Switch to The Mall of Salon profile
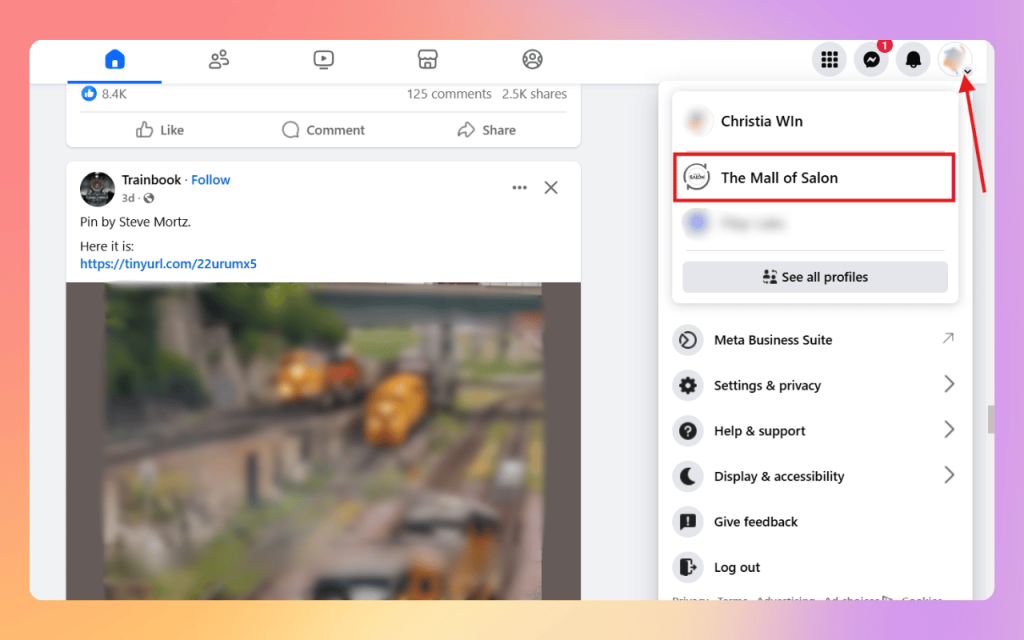 coord(814,178)
